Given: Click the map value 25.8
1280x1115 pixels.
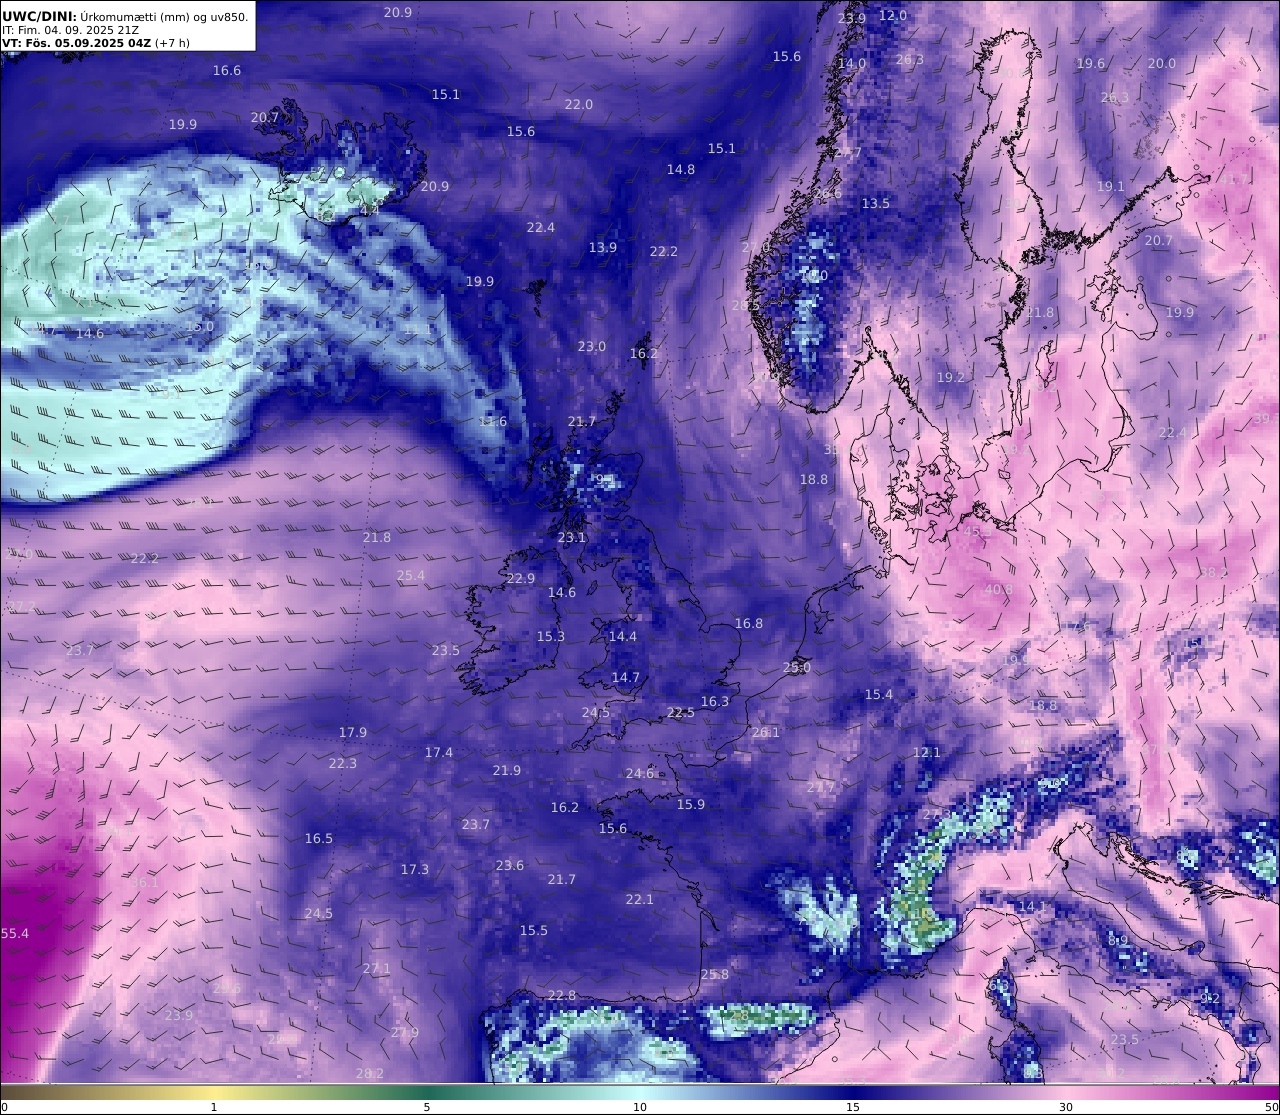Looking at the screenshot, I should point(715,975).
